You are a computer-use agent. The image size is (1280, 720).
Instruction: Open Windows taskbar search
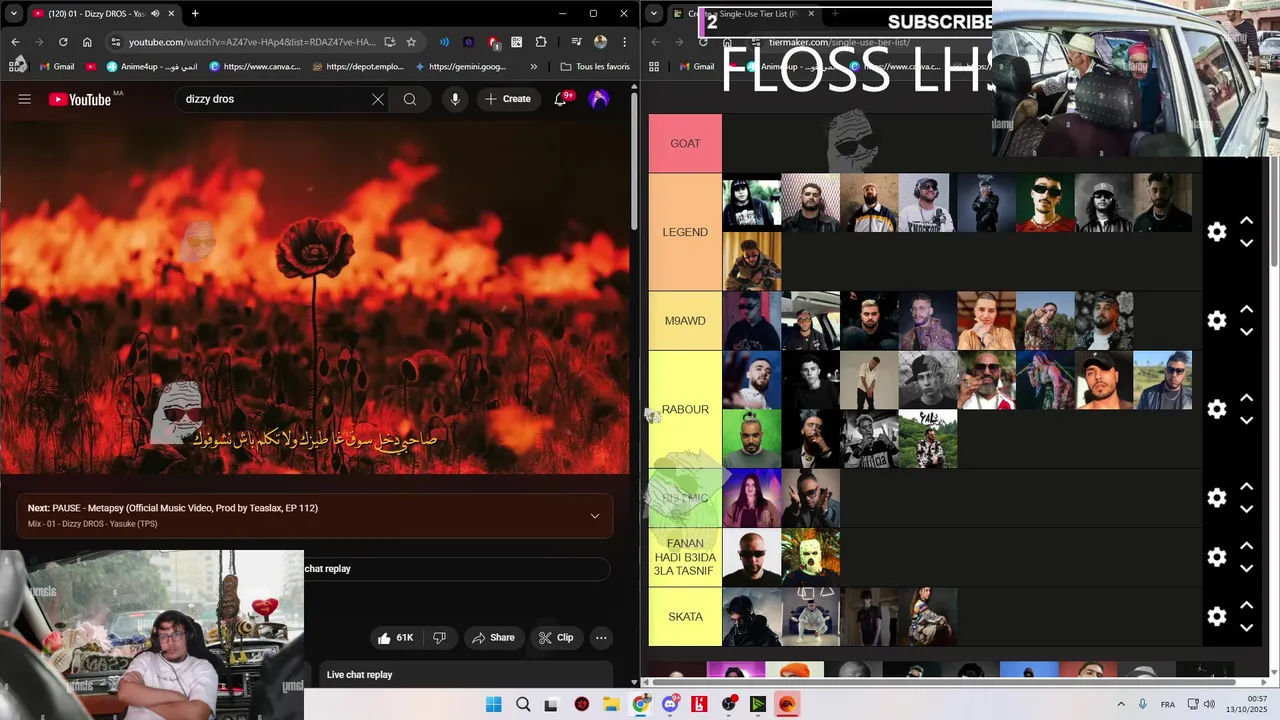coord(523,704)
